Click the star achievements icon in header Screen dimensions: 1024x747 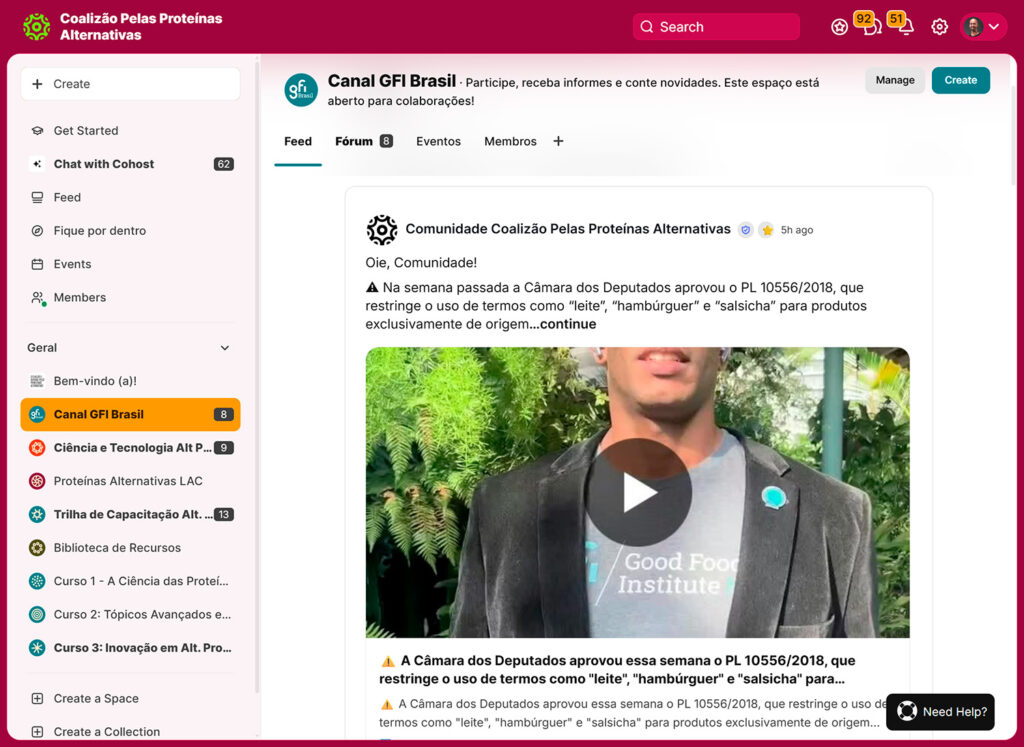839,27
